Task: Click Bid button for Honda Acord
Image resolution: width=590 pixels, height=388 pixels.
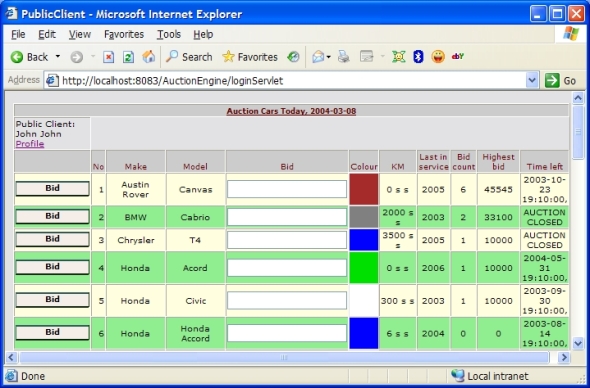Action: 52,267
